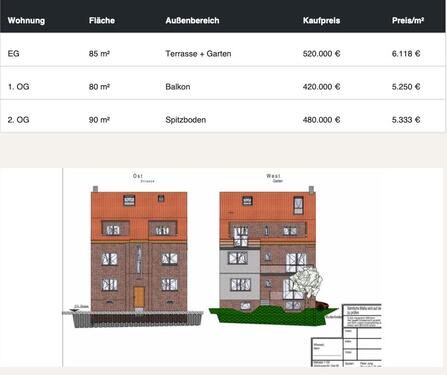
Task: Click the Fläche column header
Action: point(102,21)
